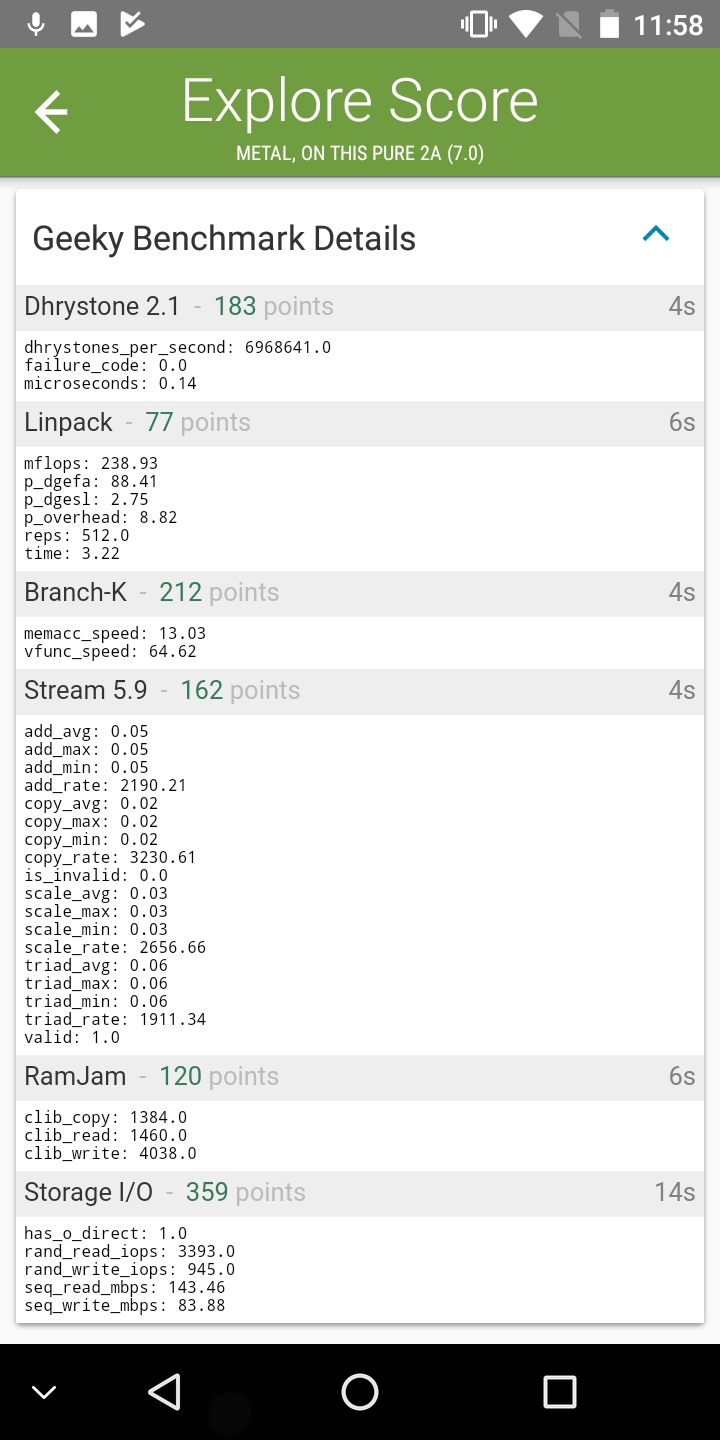Open recent apps with square button
Screen dimensions: 720x1440
[x=559, y=1391]
